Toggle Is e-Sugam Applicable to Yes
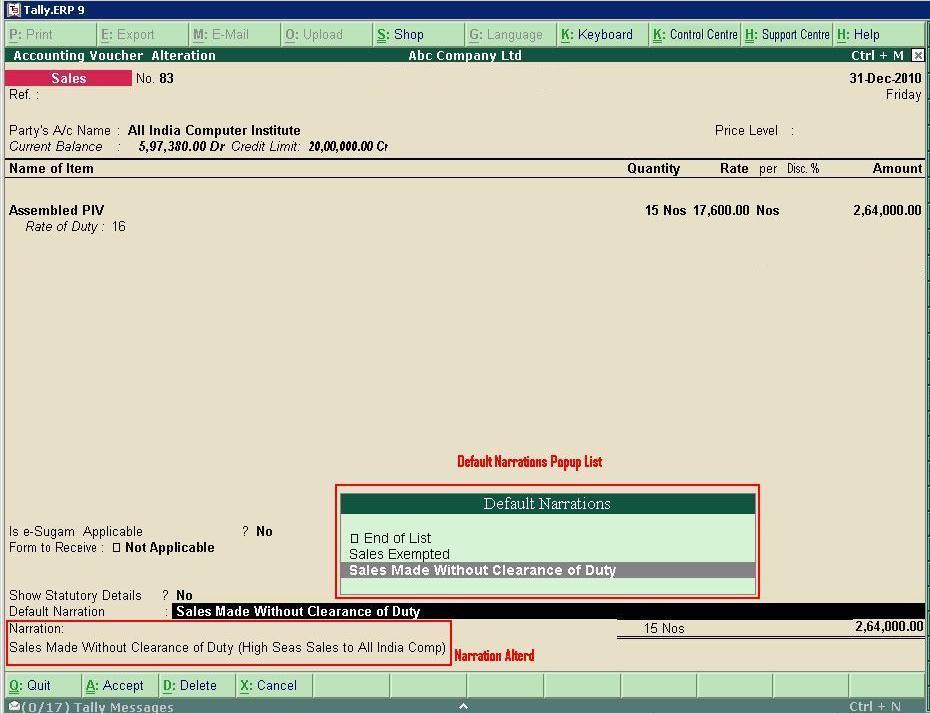The width and height of the screenshot is (930, 714). [264, 531]
